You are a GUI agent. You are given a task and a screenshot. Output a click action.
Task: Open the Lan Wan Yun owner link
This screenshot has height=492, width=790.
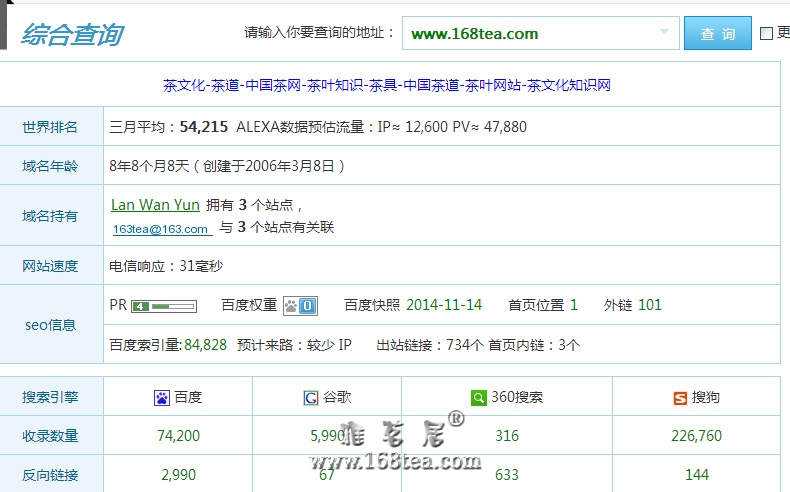(155, 204)
